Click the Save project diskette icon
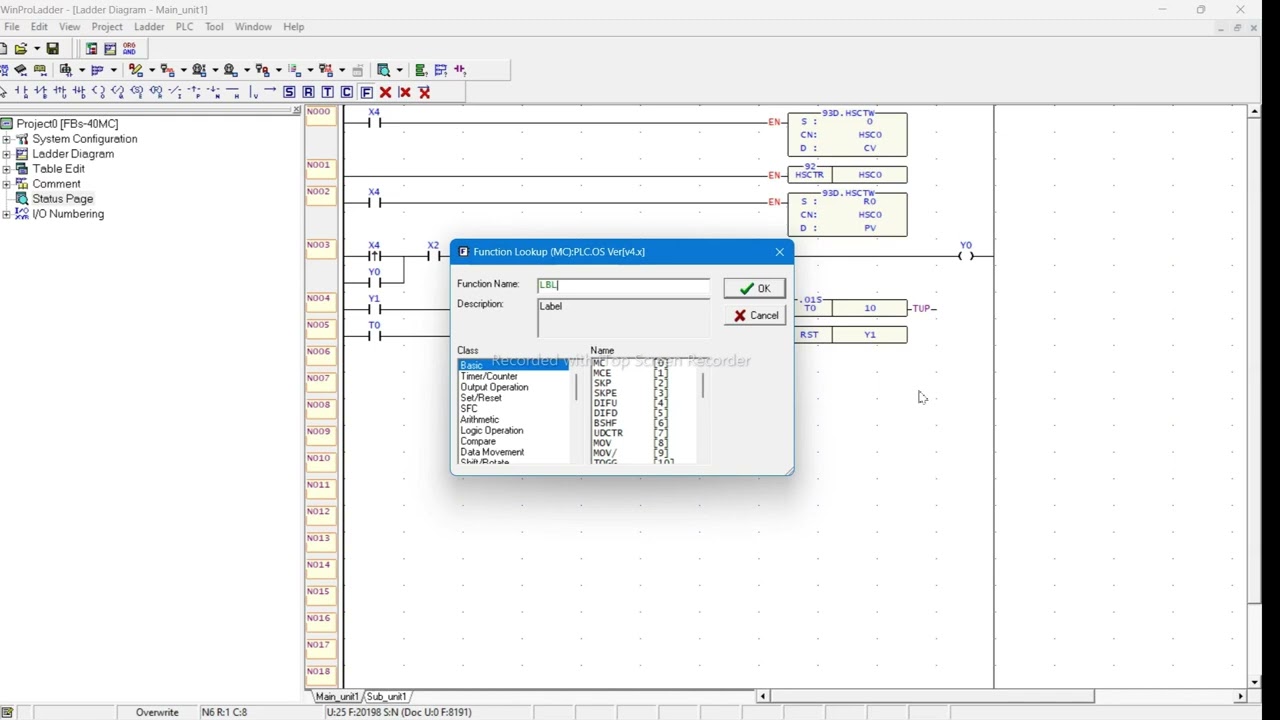The image size is (1280, 720). point(52,48)
